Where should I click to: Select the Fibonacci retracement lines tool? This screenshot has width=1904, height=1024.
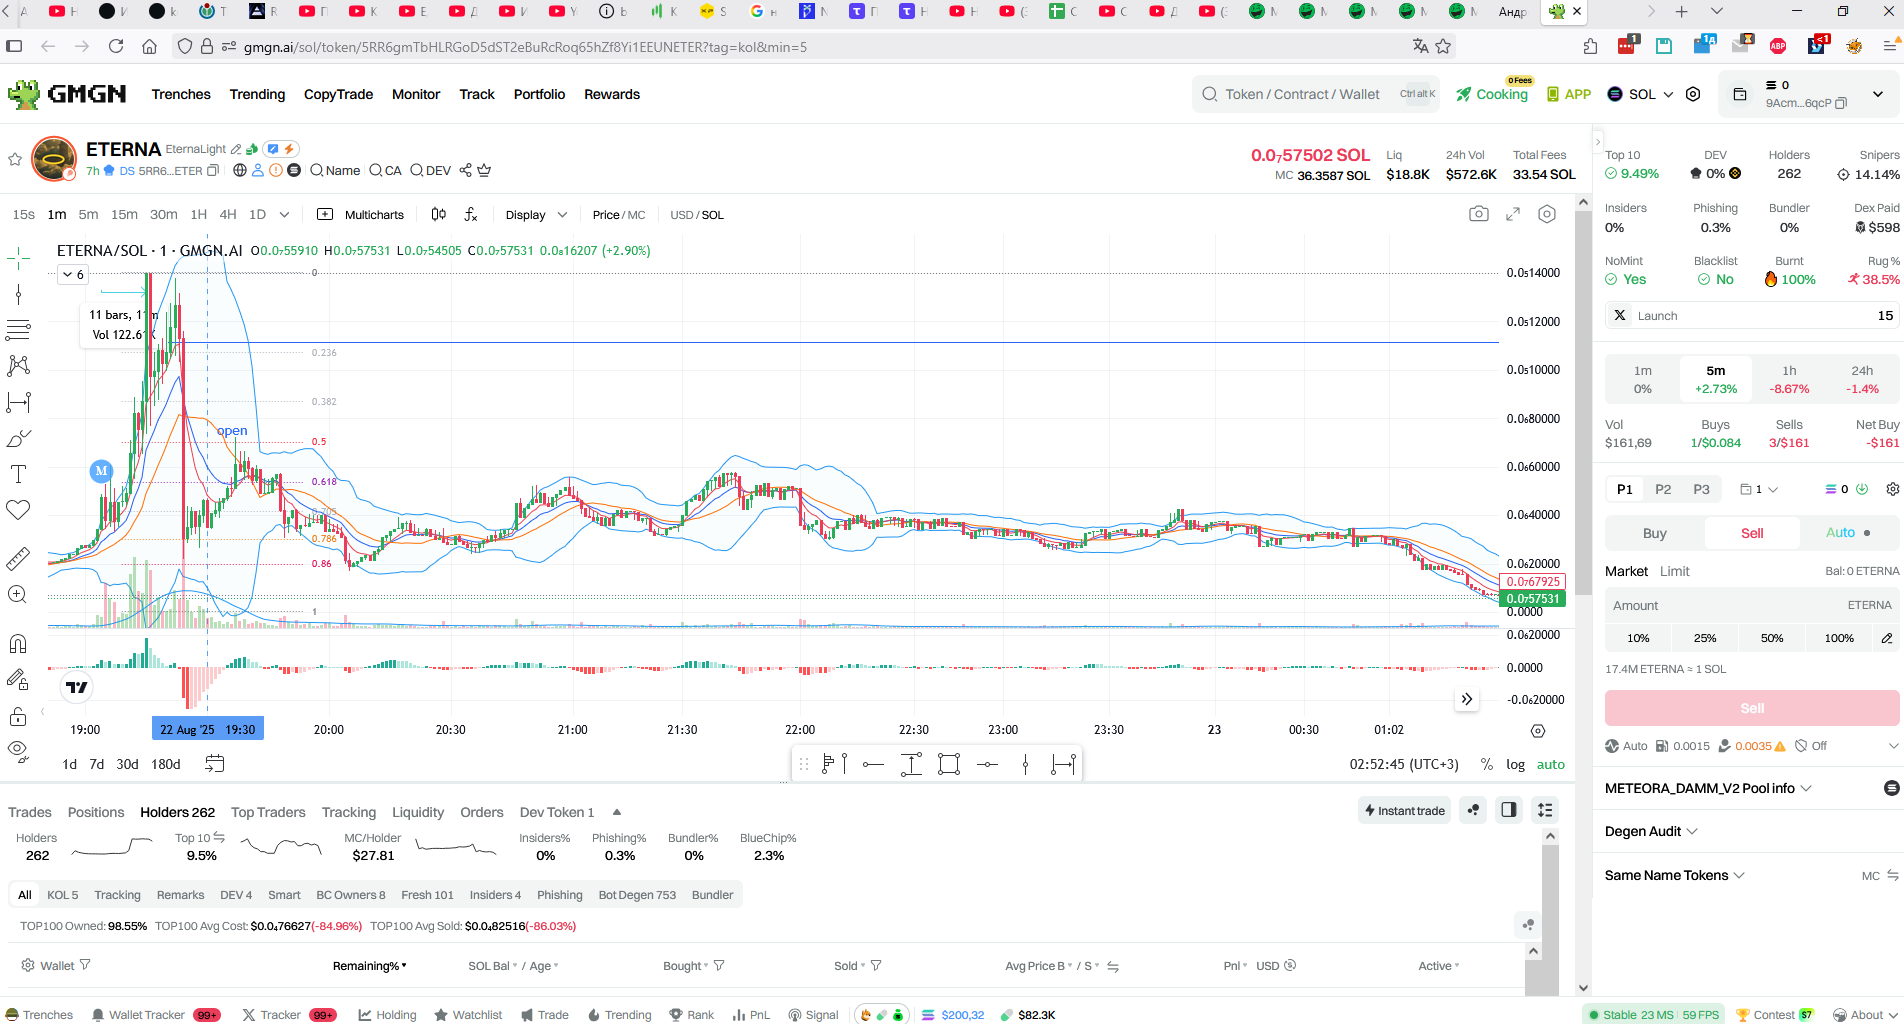(x=18, y=330)
